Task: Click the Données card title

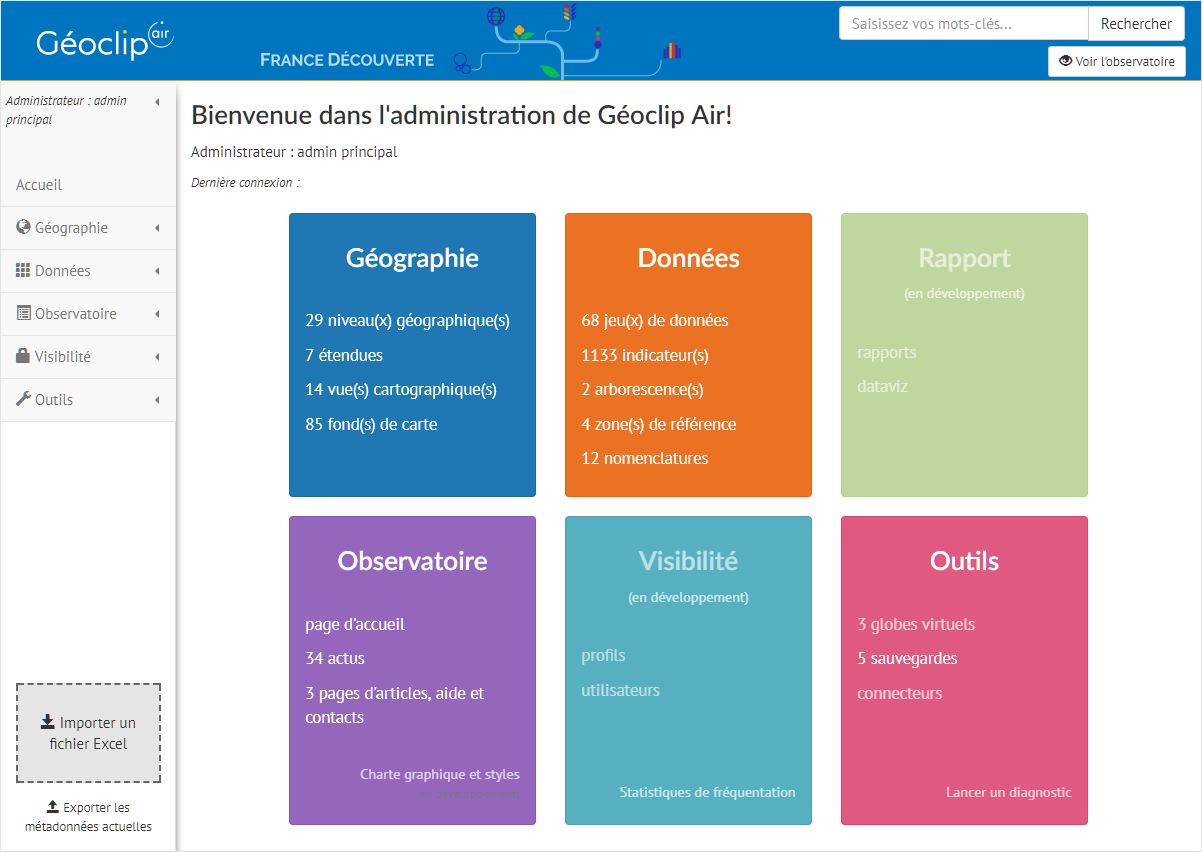Action: (x=689, y=258)
